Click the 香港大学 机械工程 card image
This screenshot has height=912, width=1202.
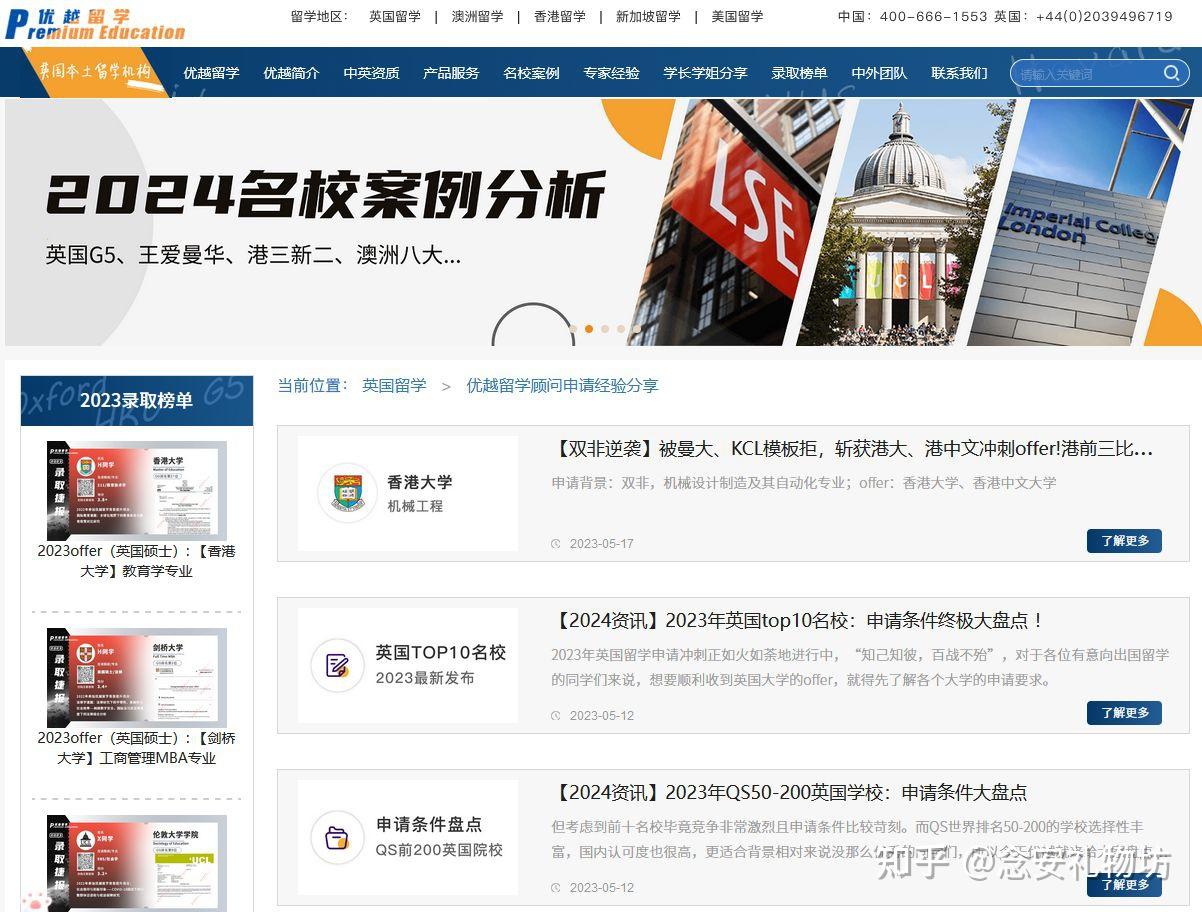coord(408,493)
